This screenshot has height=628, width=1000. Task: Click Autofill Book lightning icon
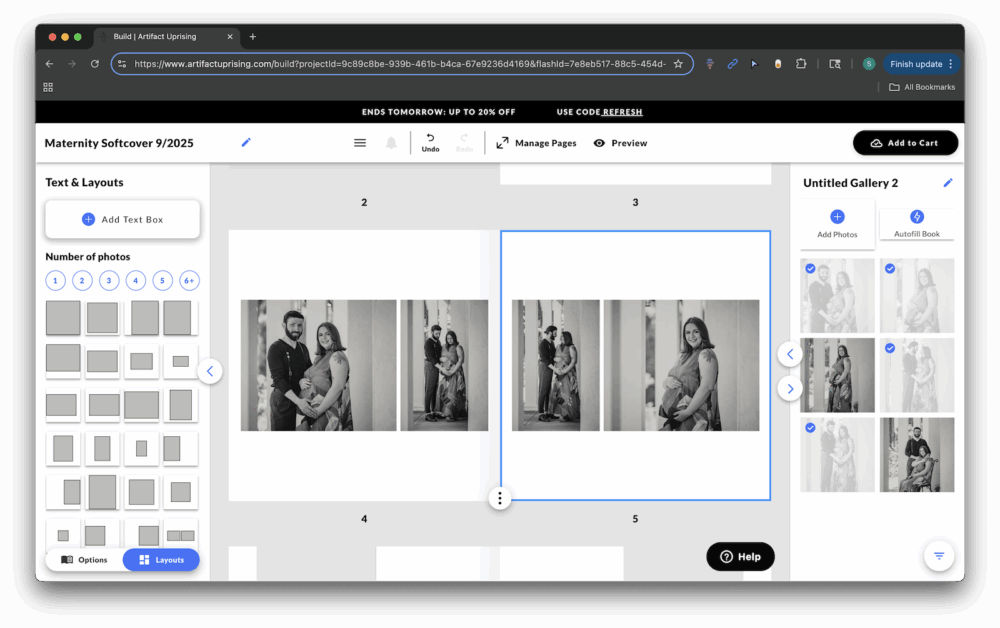[x=916, y=217]
